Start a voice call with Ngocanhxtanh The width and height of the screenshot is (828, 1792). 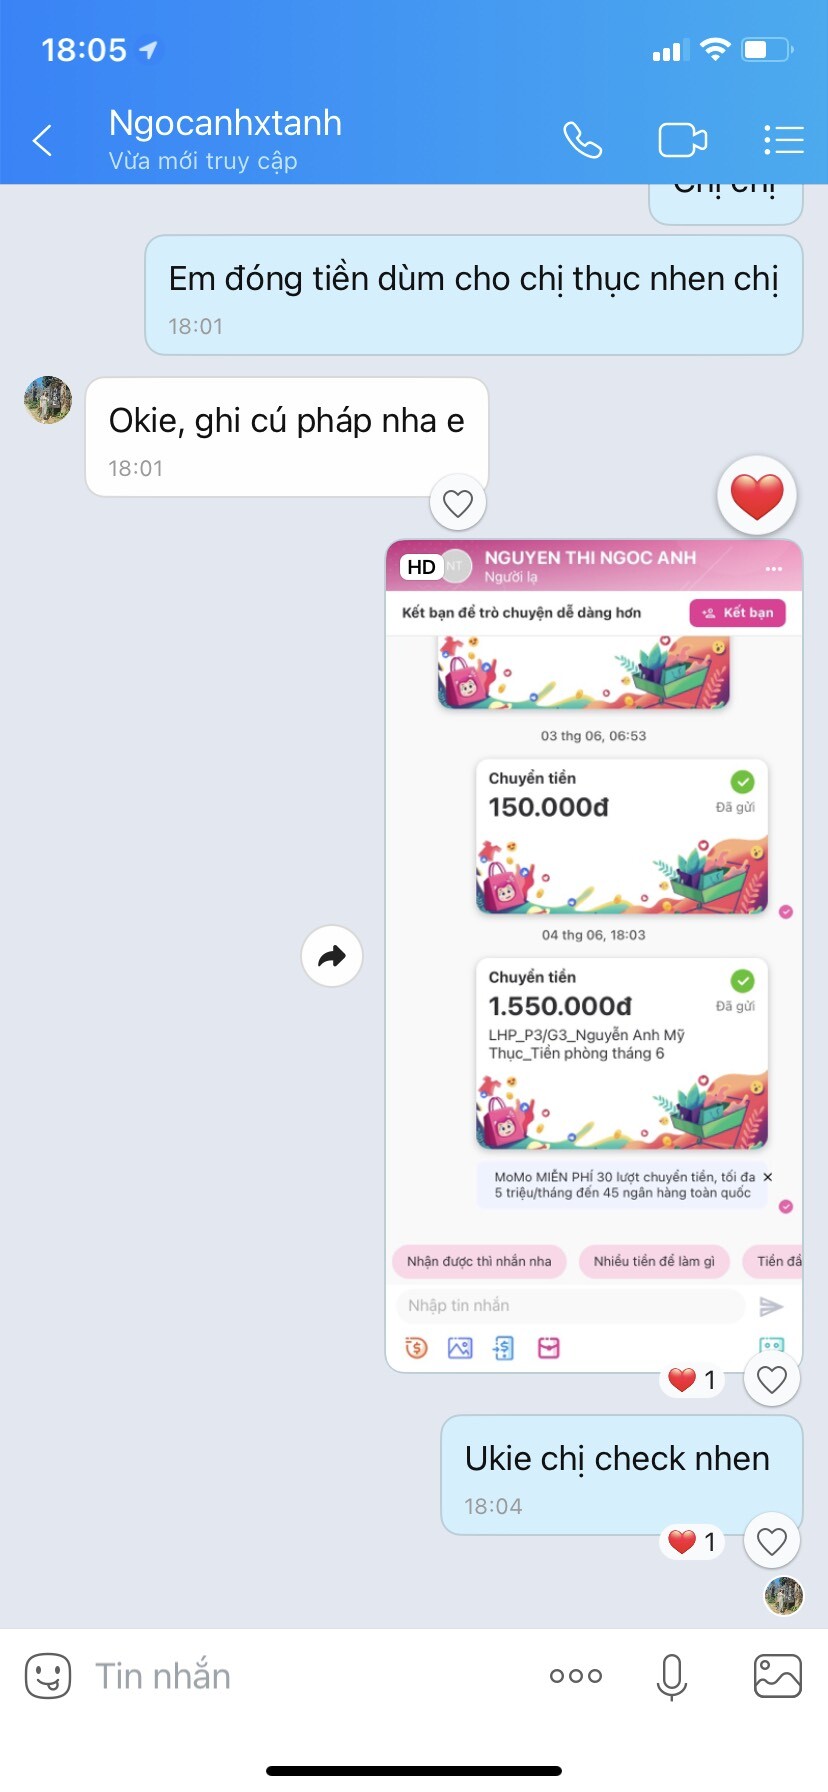pyautogui.click(x=582, y=140)
